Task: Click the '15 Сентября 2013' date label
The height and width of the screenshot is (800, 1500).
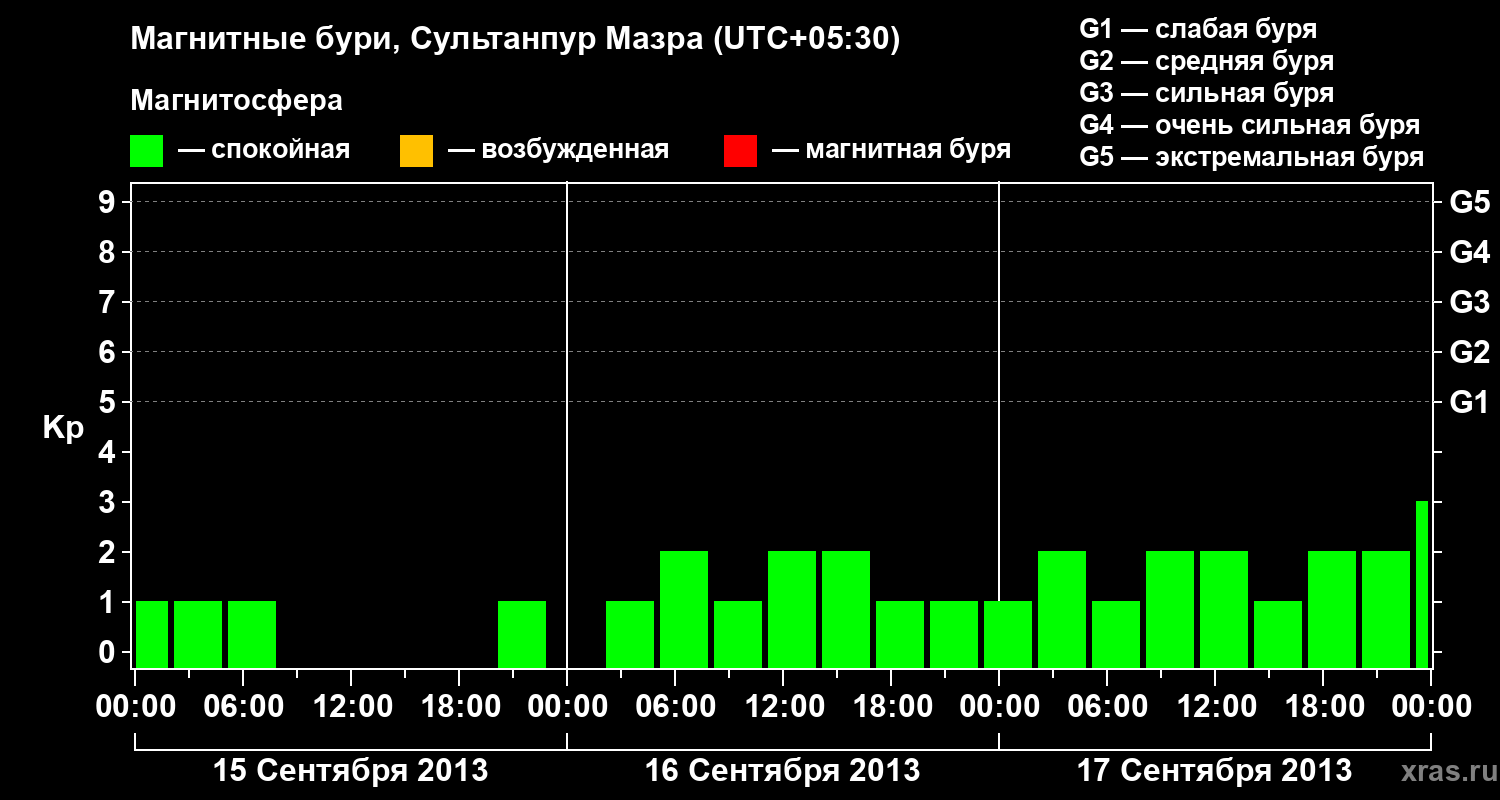Action: tap(351, 770)
